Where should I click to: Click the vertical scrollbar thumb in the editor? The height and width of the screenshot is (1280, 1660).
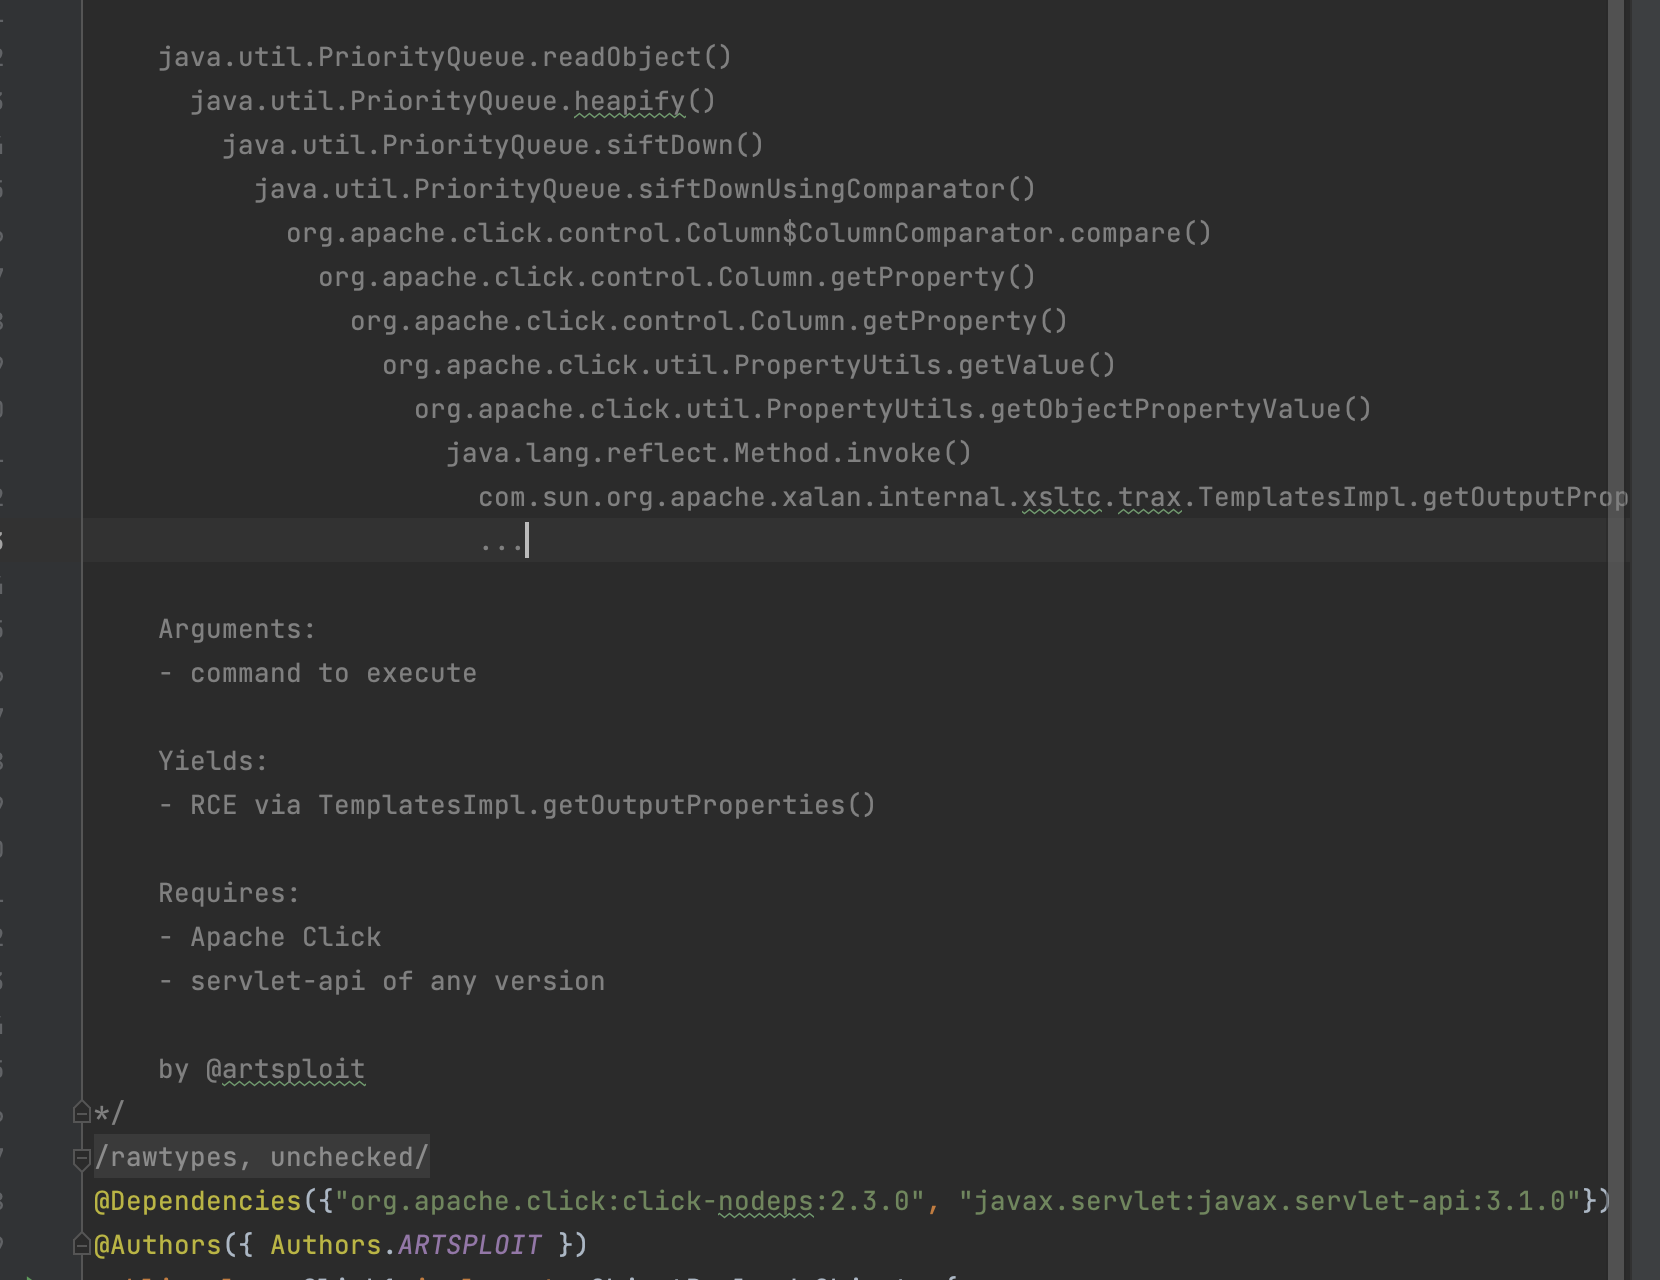[1617, 640]
